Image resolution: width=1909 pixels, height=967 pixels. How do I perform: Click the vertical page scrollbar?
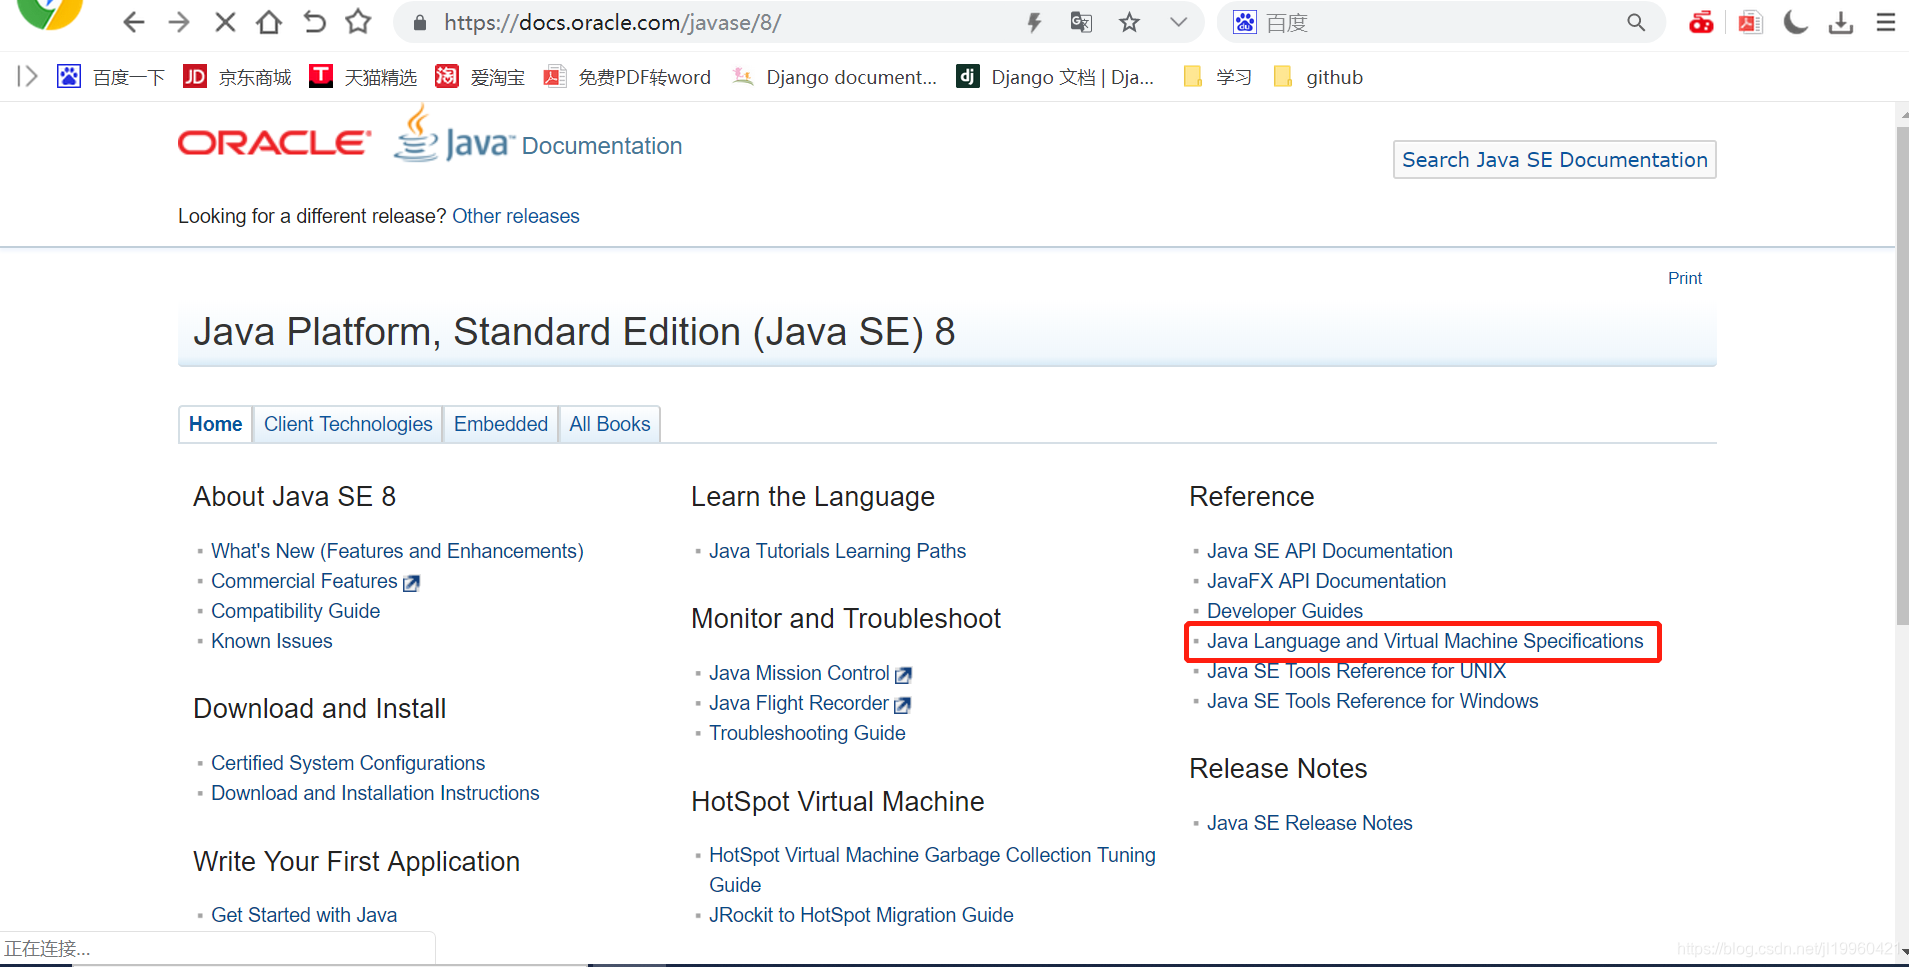(x=1902, y=375)
